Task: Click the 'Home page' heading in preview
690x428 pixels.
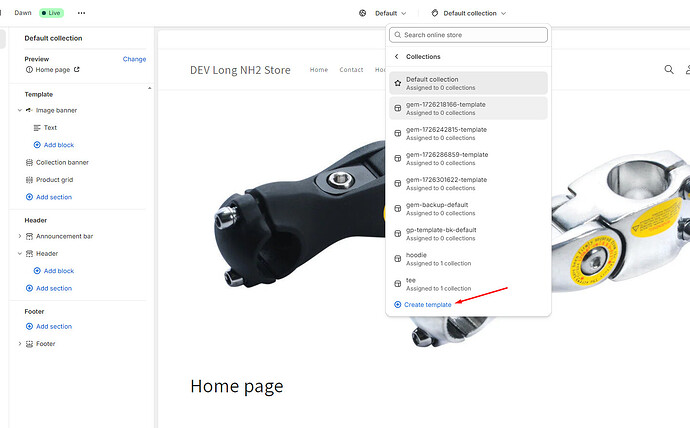Action: coord(237,386)
